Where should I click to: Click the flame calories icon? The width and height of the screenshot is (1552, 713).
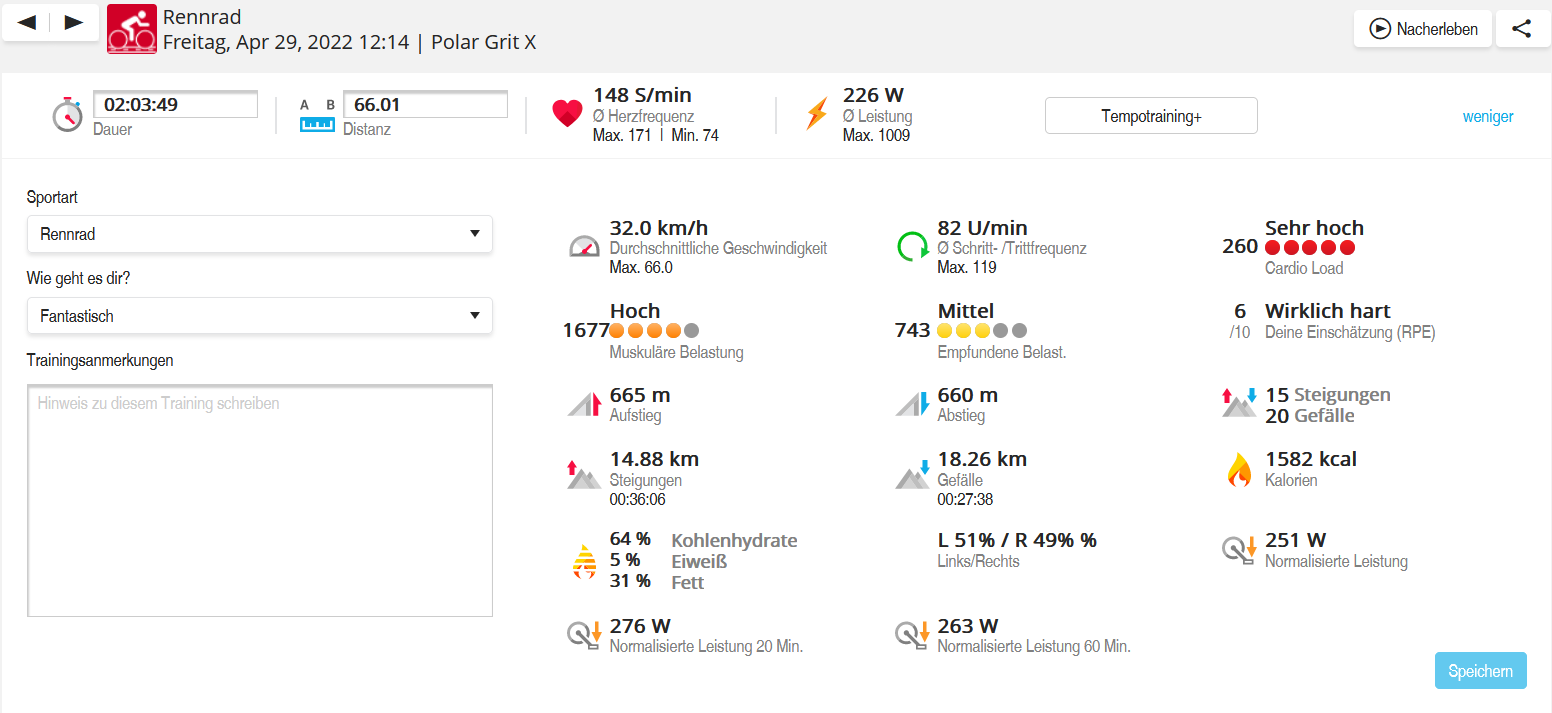click(1239, 470)
